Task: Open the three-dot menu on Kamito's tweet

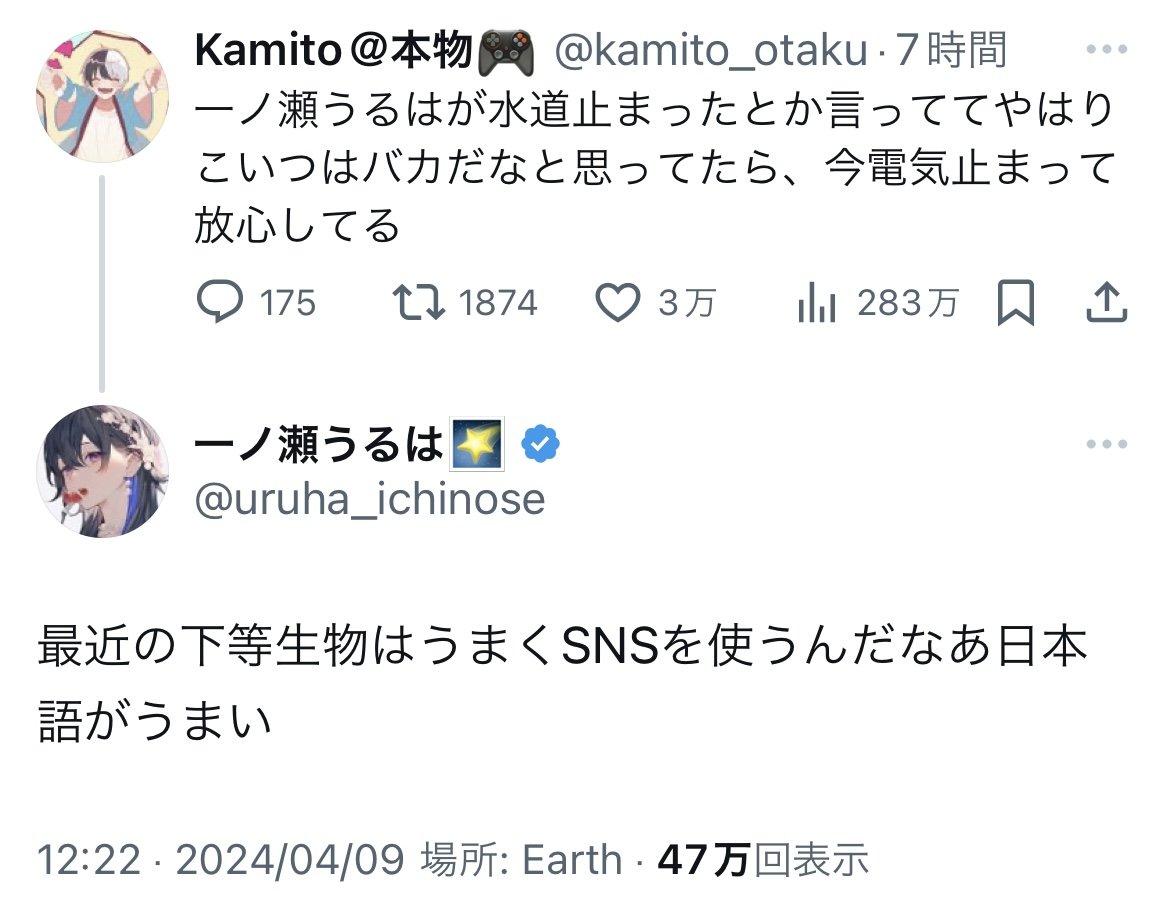Action: coord(1107,49)
